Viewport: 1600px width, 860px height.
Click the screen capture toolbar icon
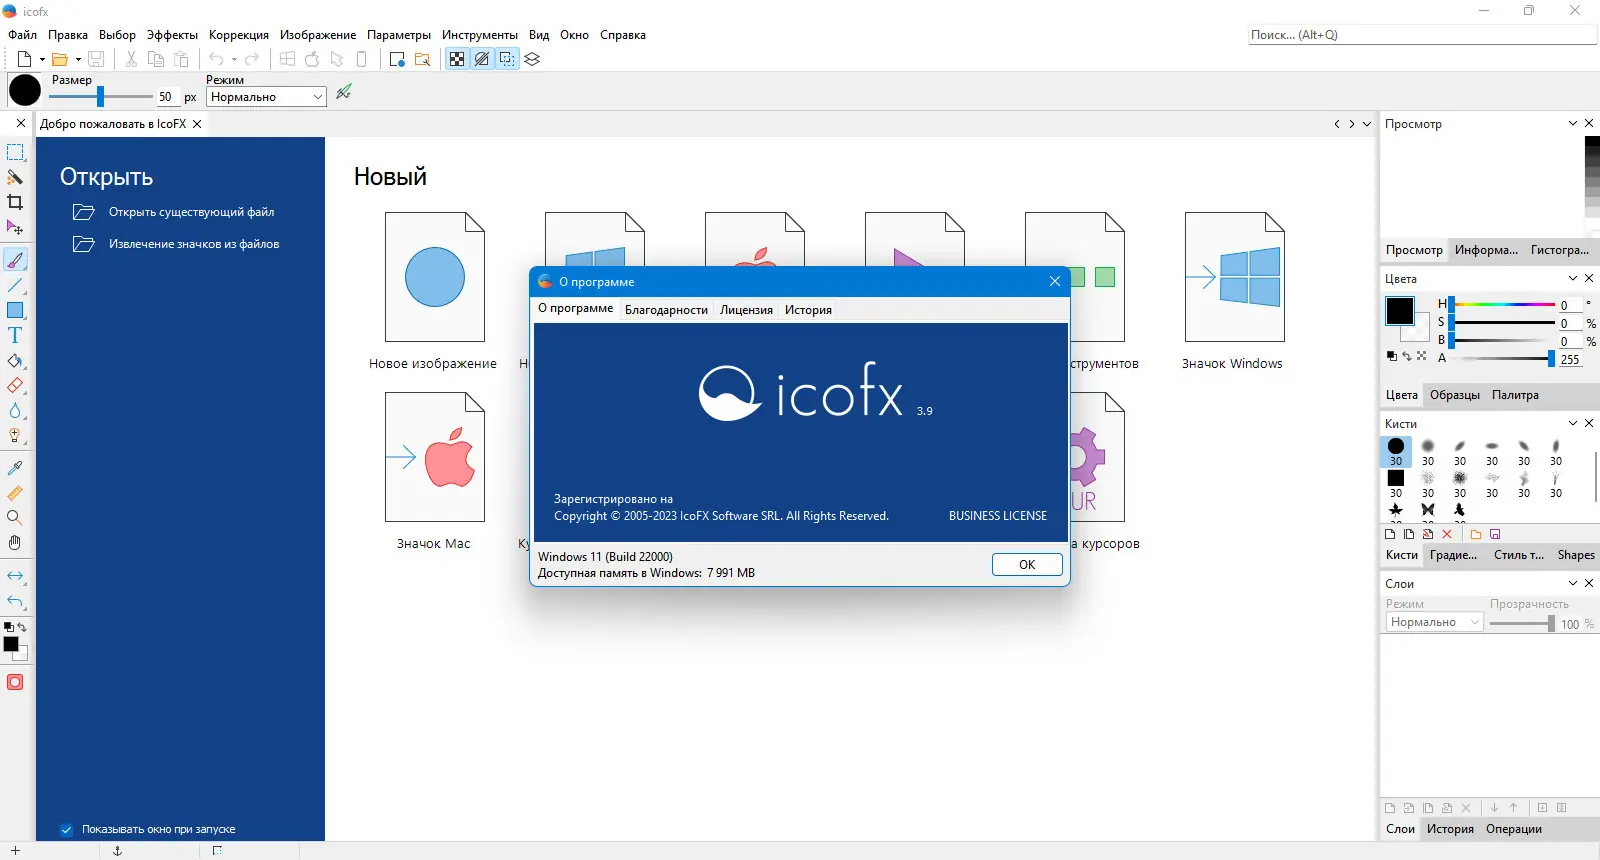397,59
